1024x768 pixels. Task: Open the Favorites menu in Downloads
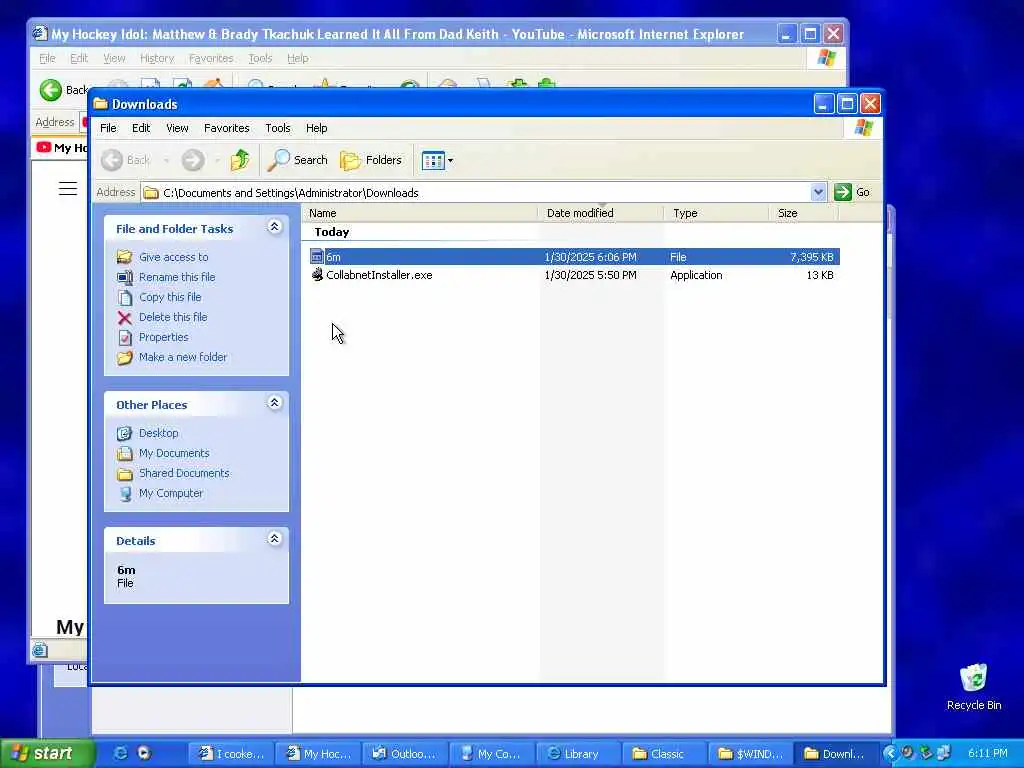click(x=227, y=128)
